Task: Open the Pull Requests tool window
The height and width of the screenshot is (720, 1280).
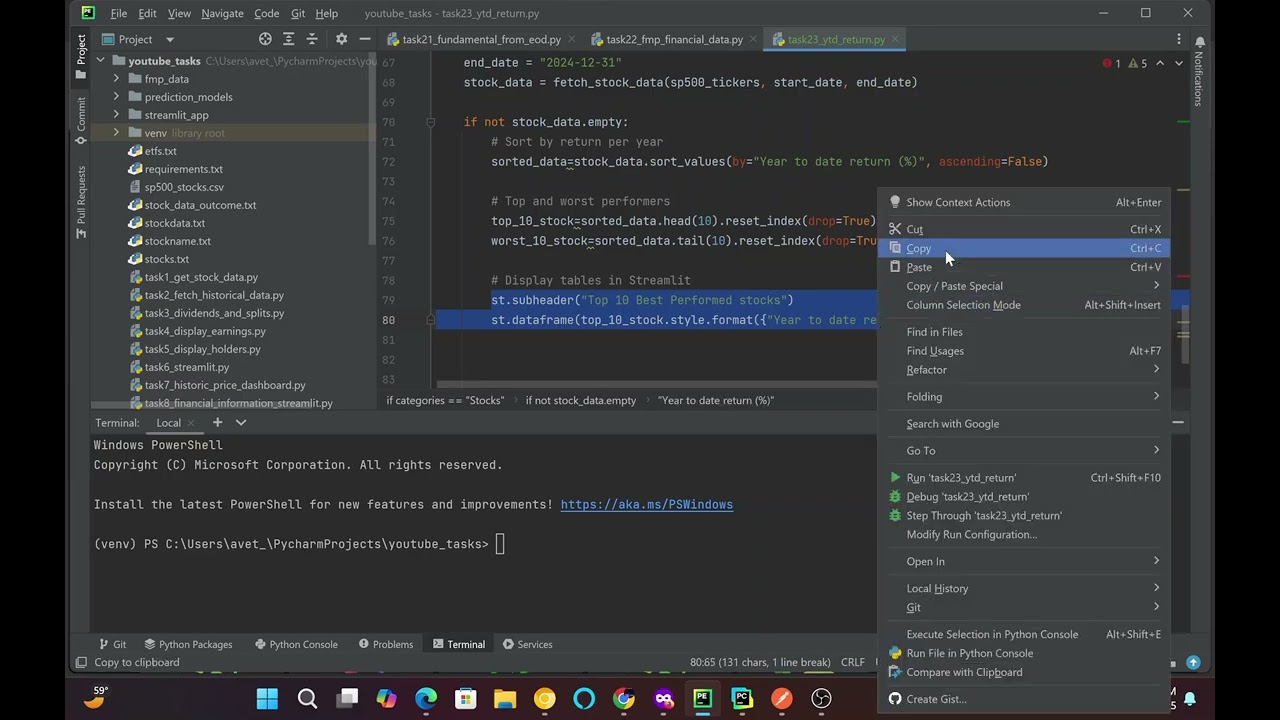Action: [x=81, y=203]
